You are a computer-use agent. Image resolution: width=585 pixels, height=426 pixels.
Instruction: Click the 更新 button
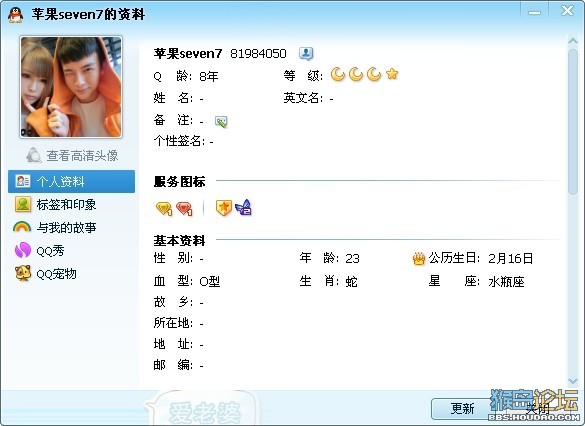point(462,408)
